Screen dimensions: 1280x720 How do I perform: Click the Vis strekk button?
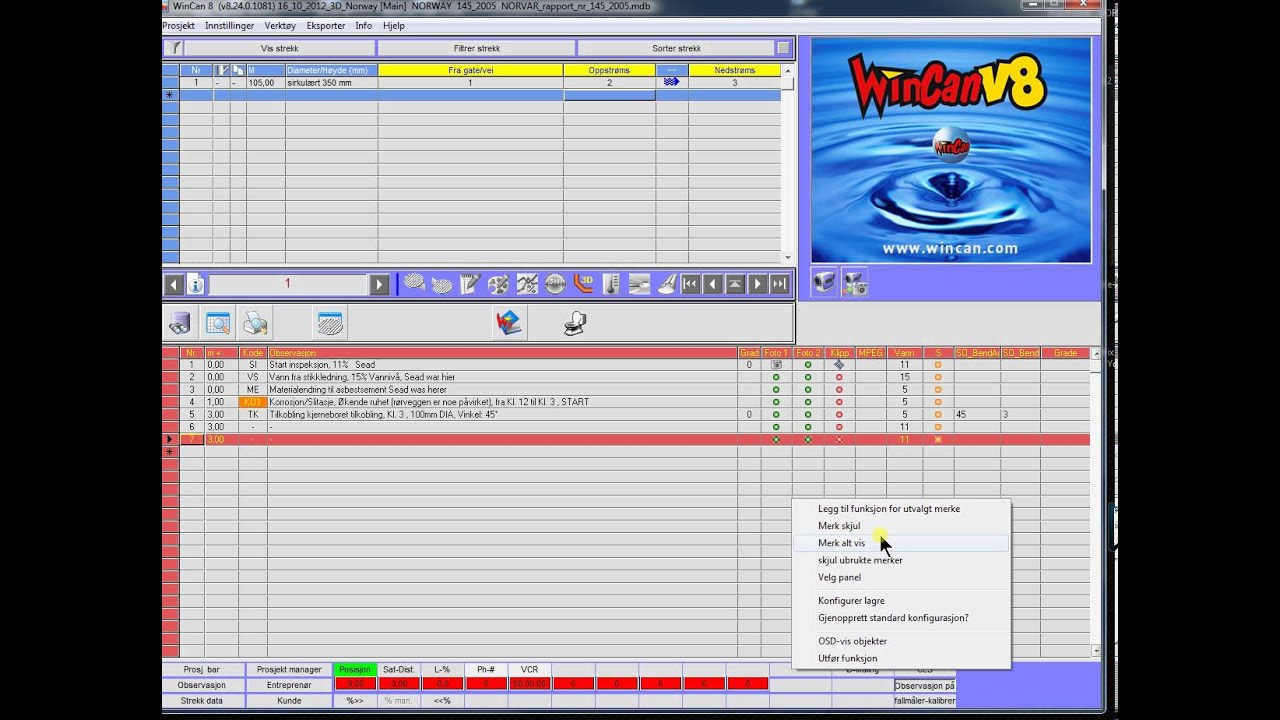[279, 48]
